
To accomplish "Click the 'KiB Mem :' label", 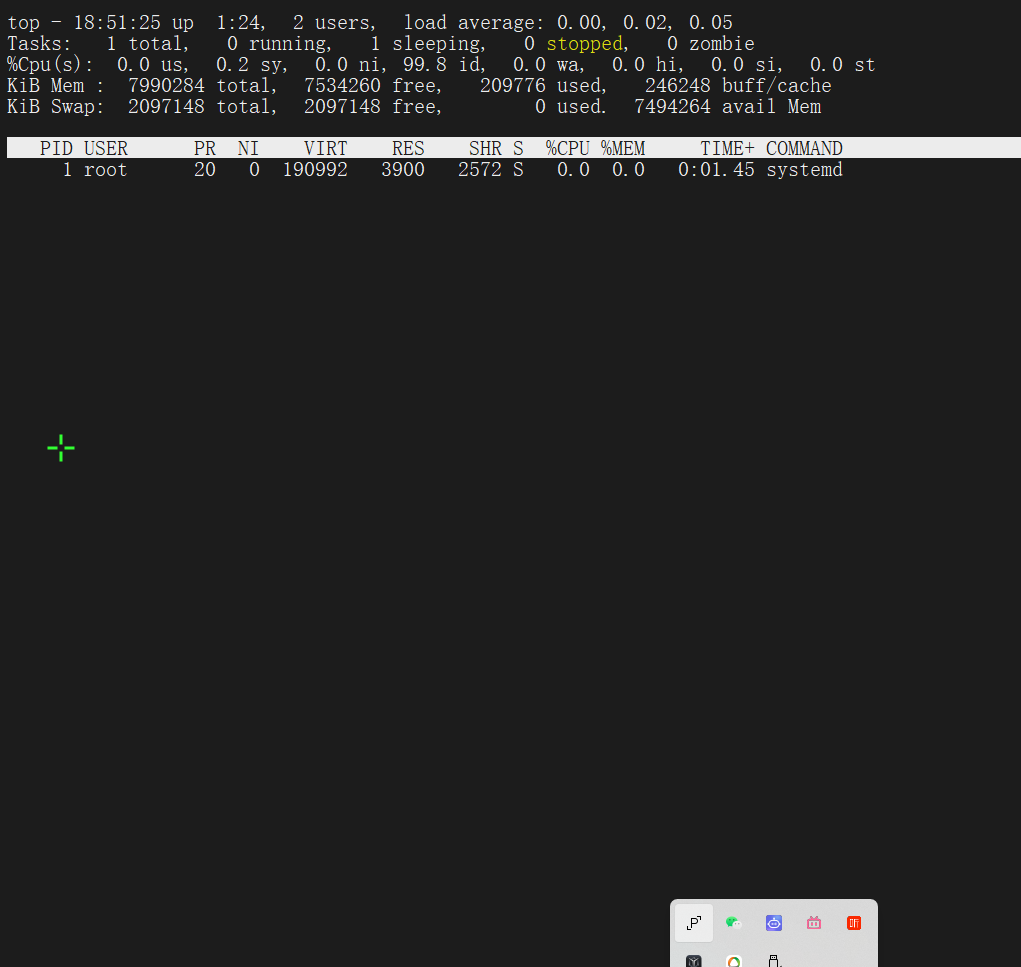I will coord(55,86).
